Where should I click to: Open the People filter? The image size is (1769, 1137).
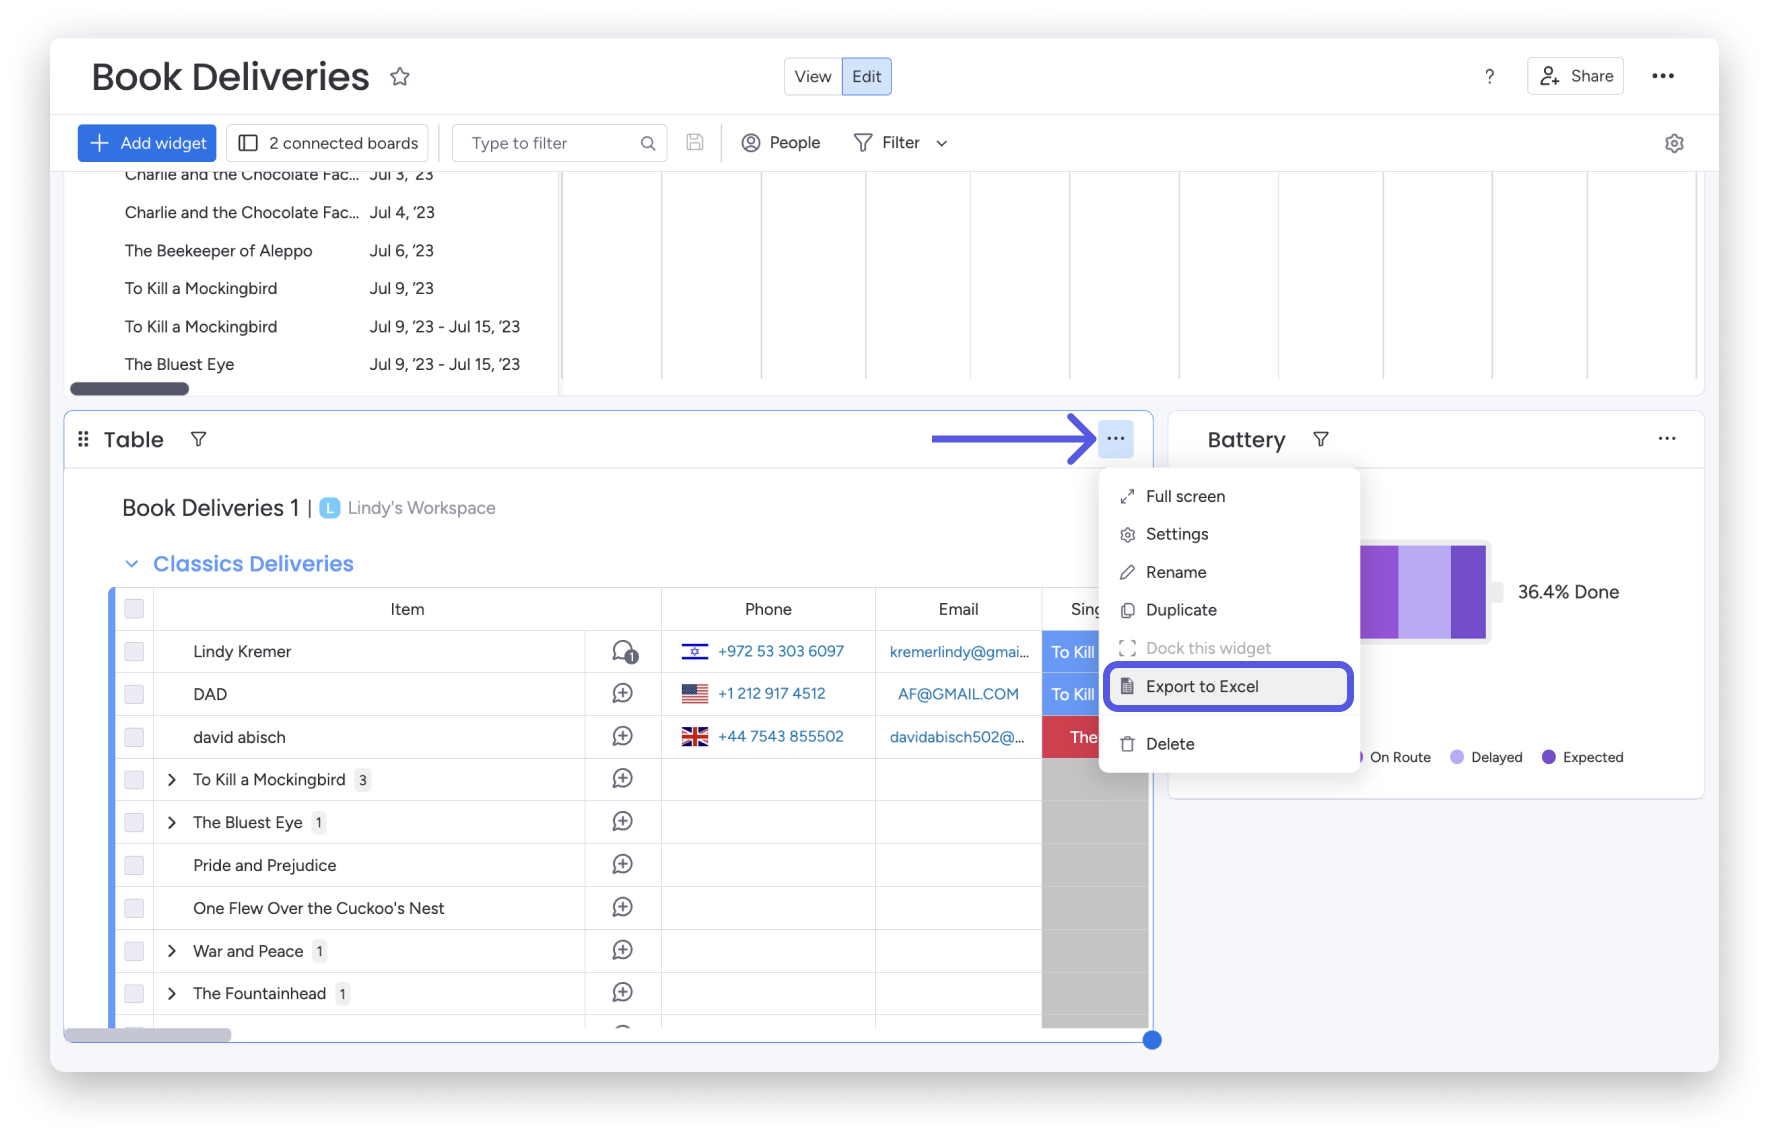[780, 143]
